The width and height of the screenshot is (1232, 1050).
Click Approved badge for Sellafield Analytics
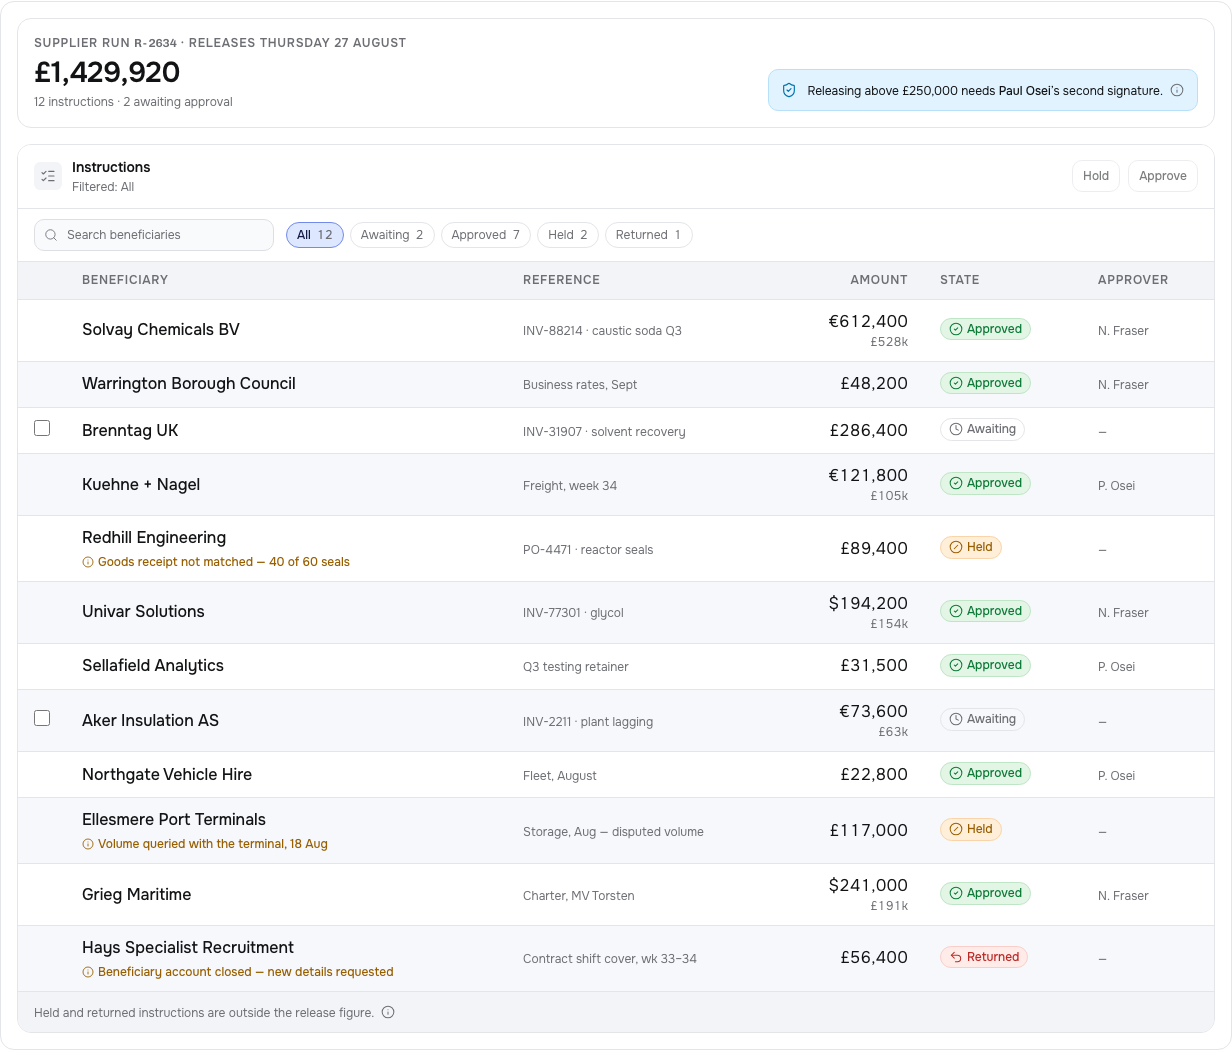[x=985, y=665]
